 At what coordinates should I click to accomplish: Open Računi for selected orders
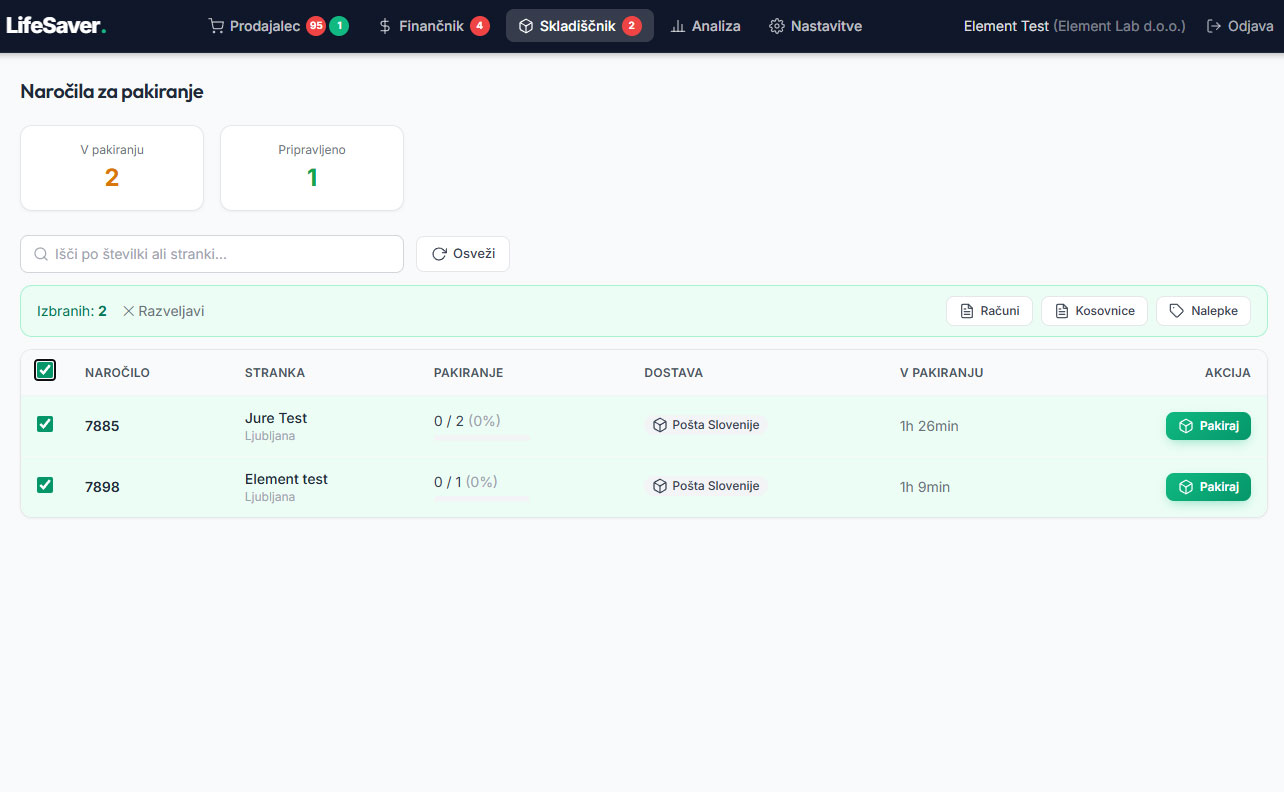coord(989,311)
